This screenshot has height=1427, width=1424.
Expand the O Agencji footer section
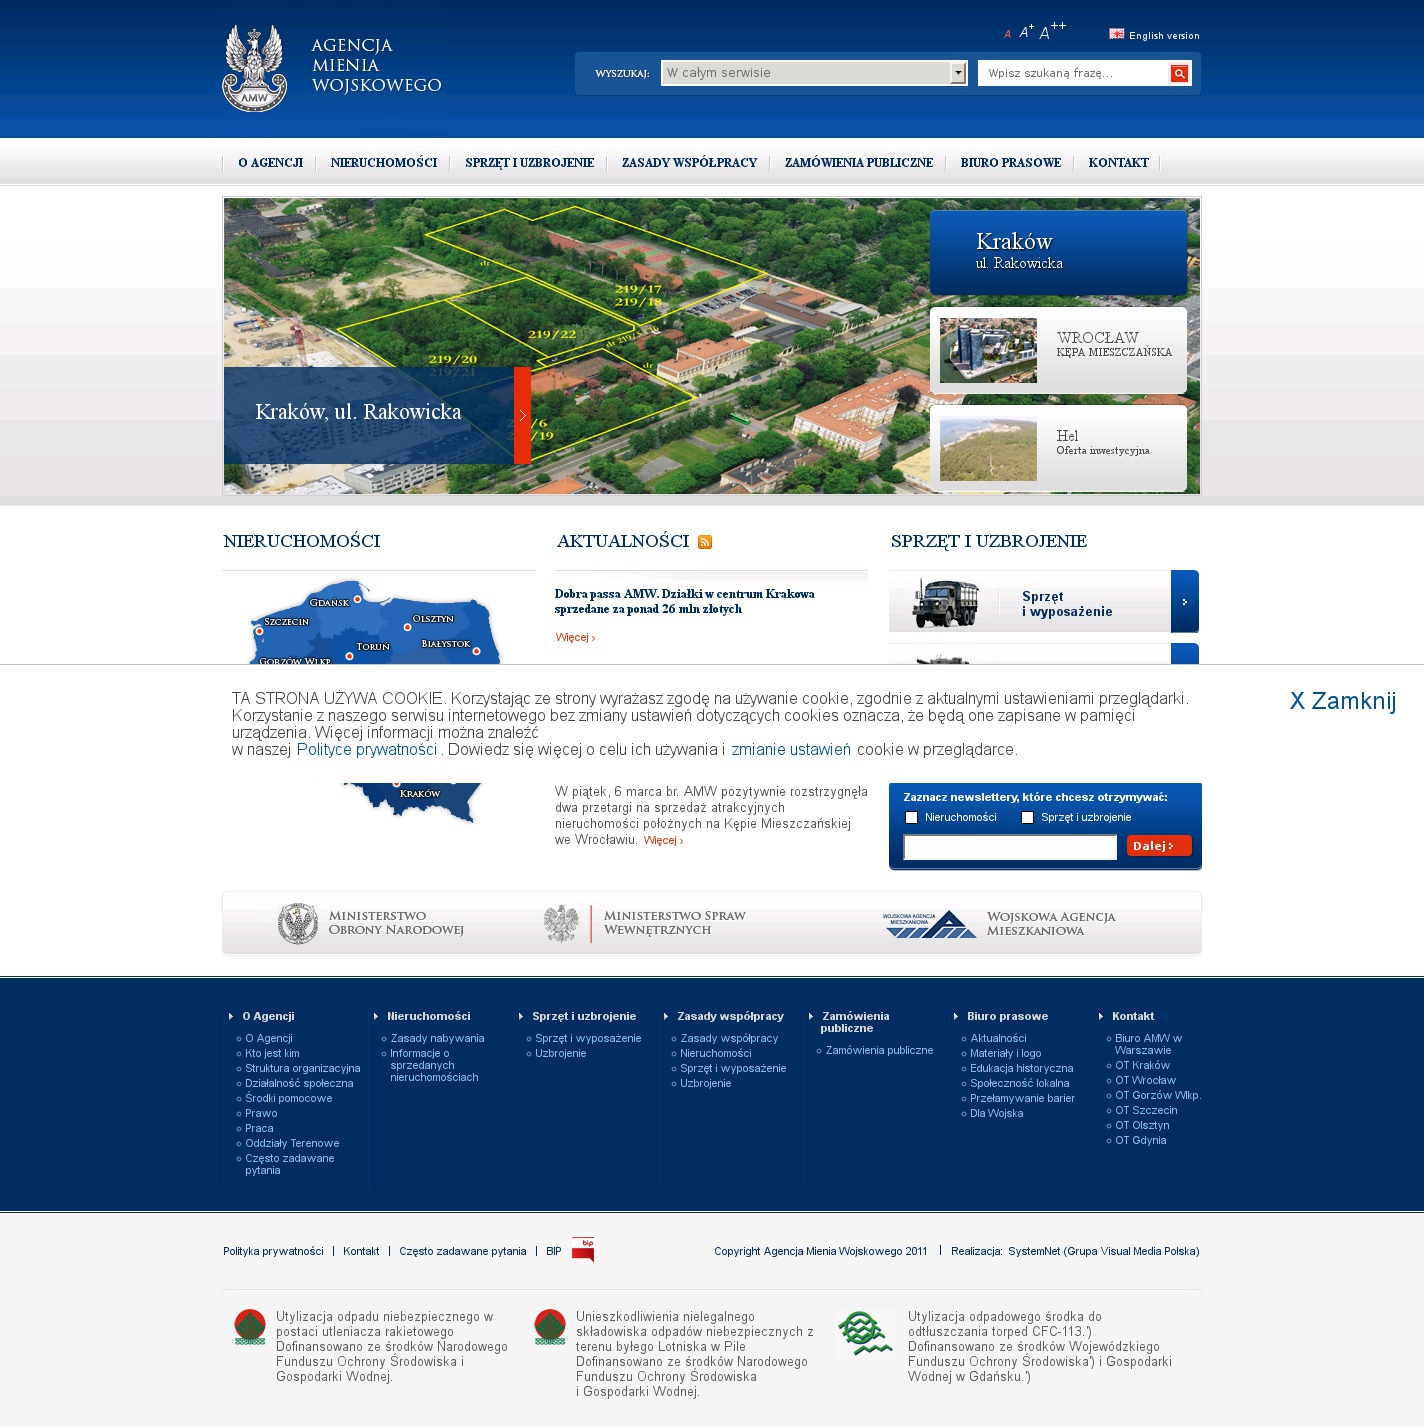pos(268,1016)
